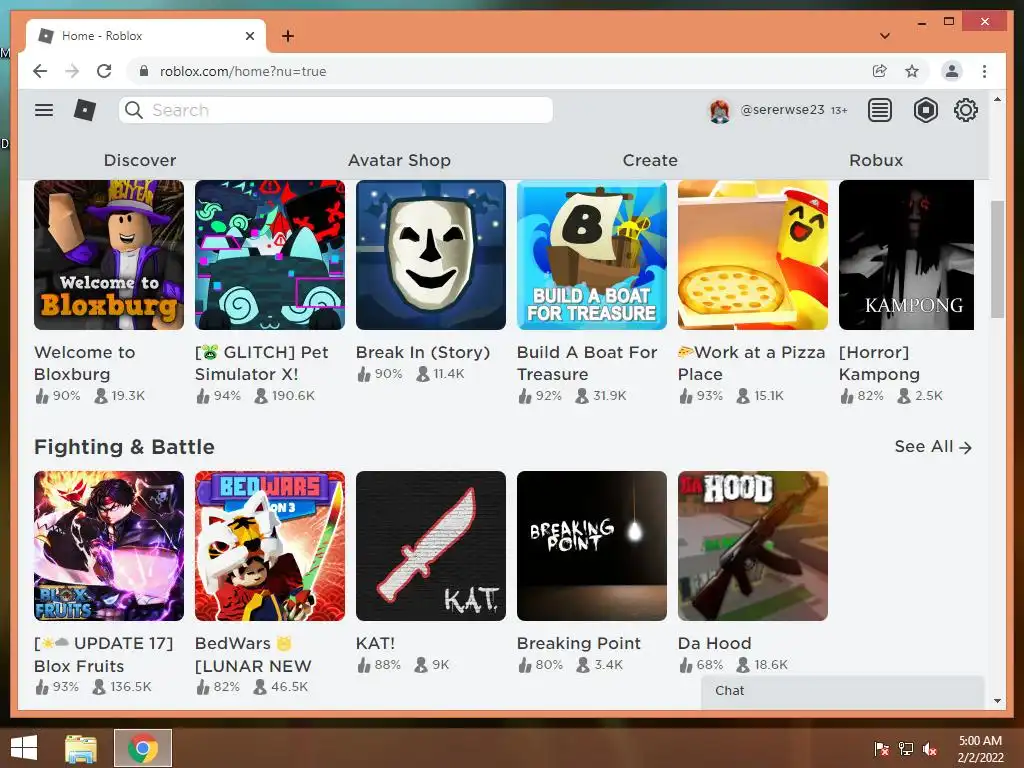Open the KAT knife thumbnail

(x=431, y=546)
